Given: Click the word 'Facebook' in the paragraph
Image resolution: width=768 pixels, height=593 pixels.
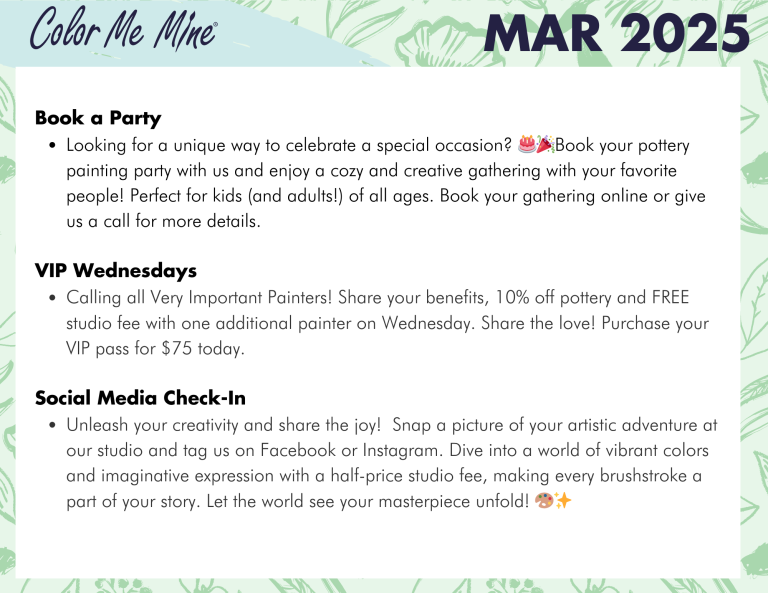Looking at the screenshot, I should click(298, 450).
